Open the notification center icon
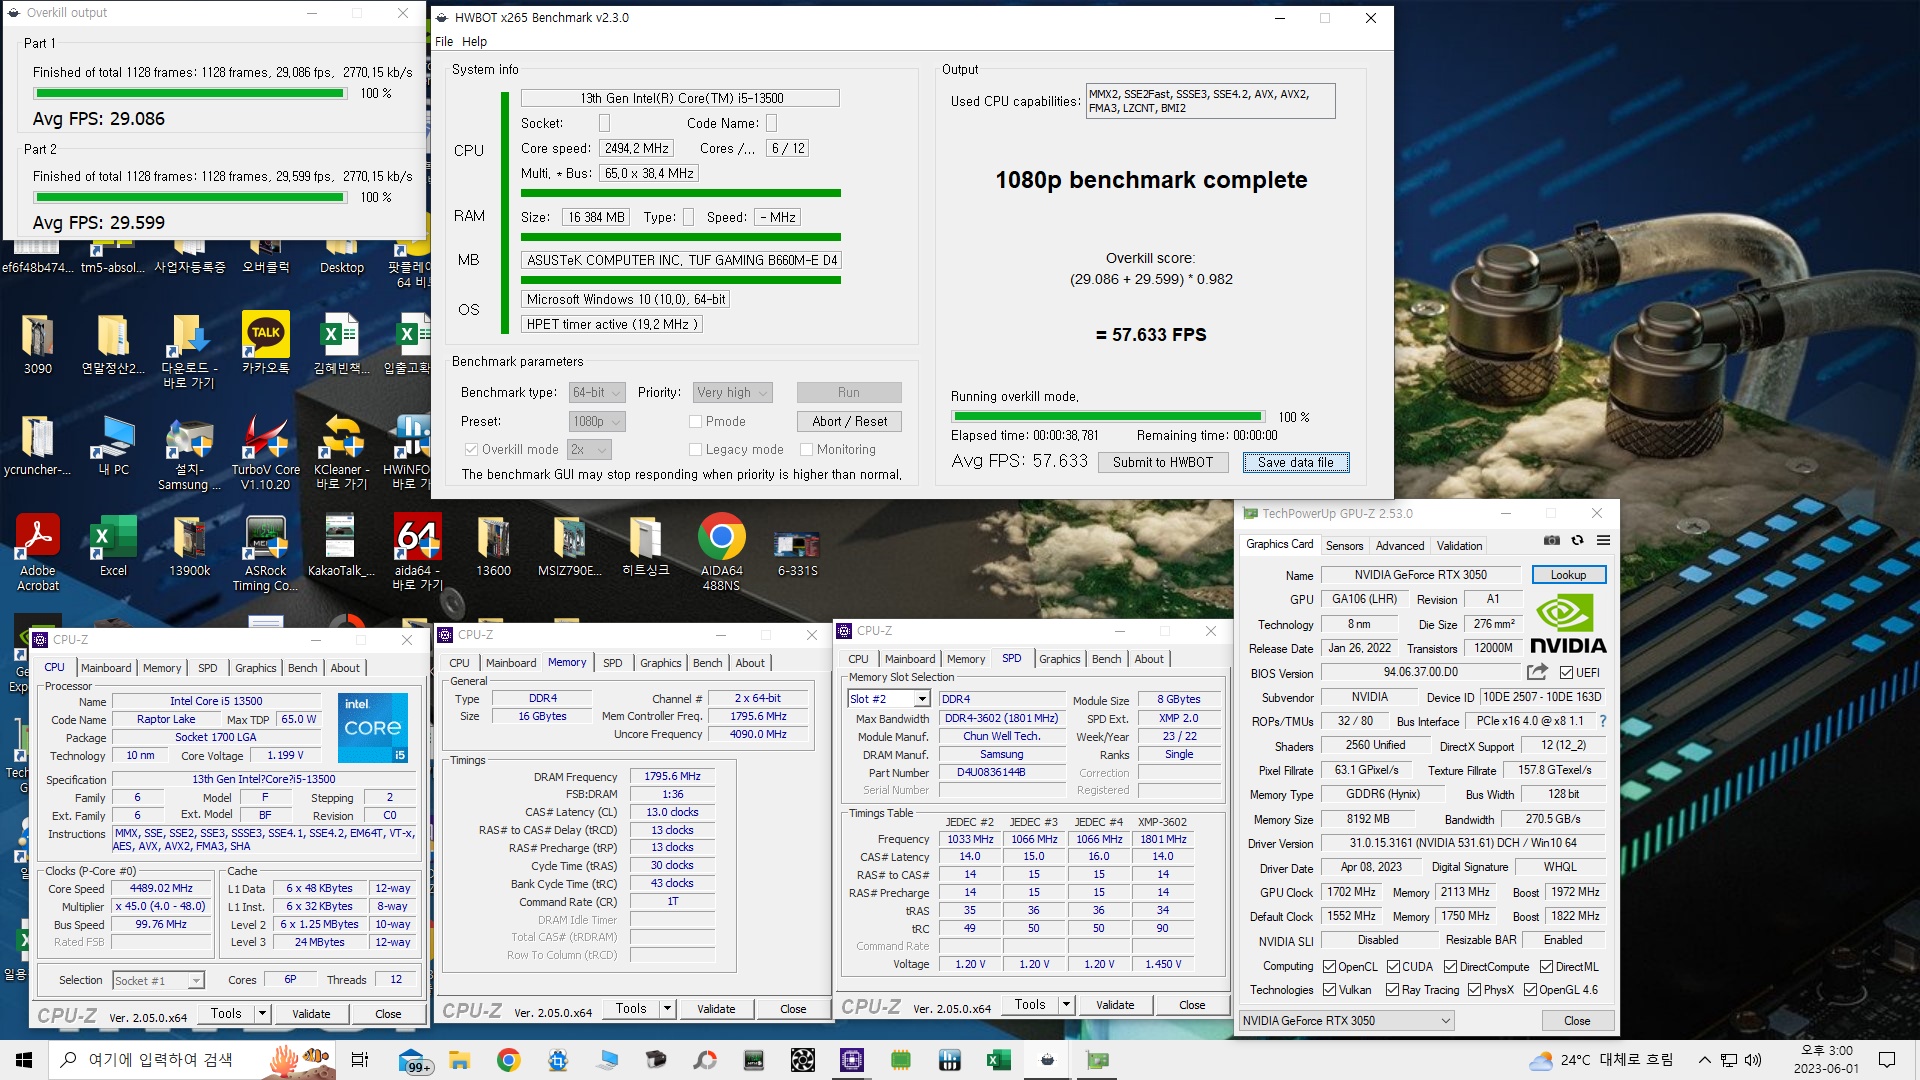 (x=1887, y=1060)
